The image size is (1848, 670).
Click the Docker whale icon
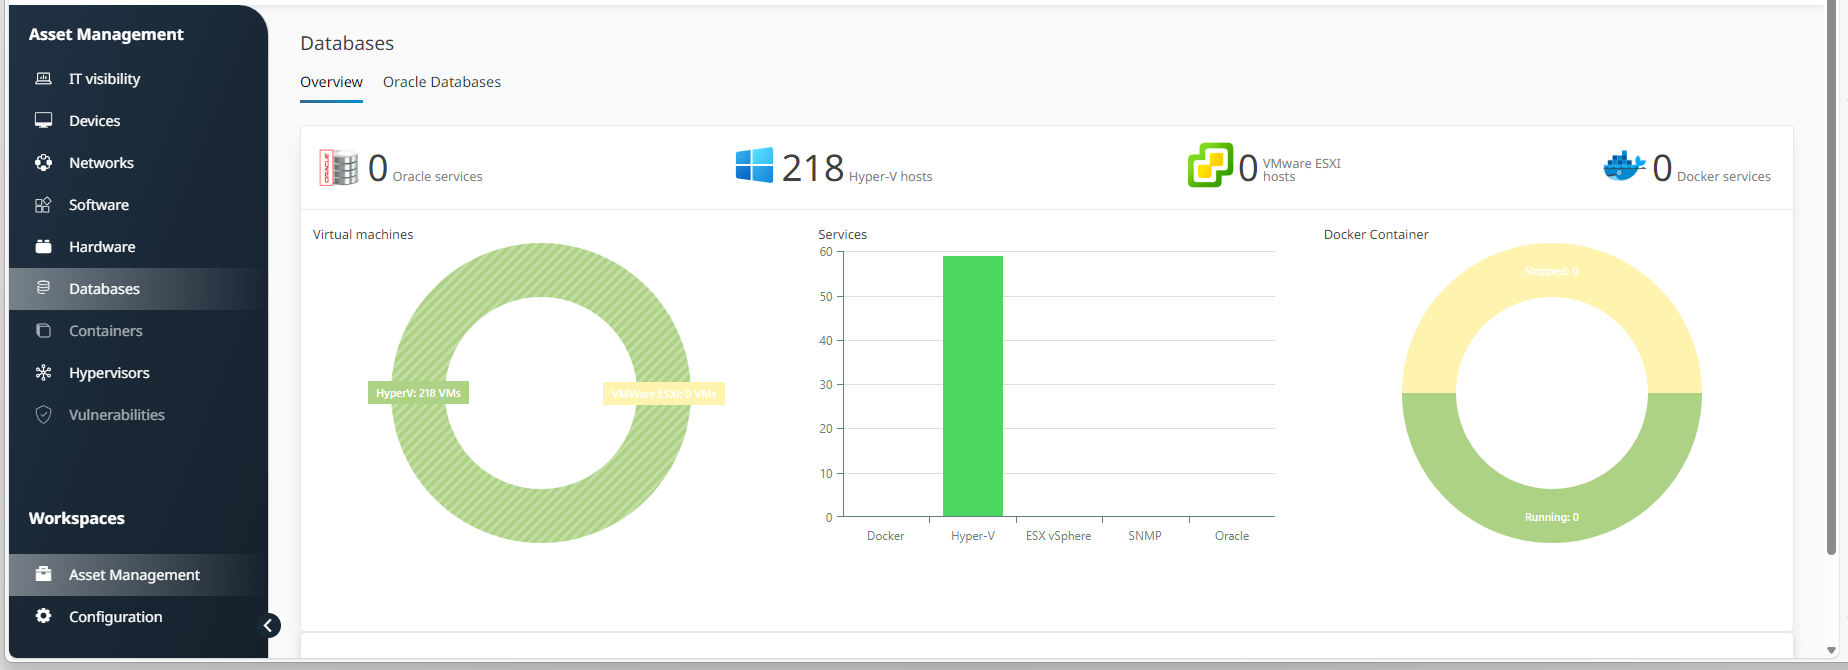point(1624,166)
